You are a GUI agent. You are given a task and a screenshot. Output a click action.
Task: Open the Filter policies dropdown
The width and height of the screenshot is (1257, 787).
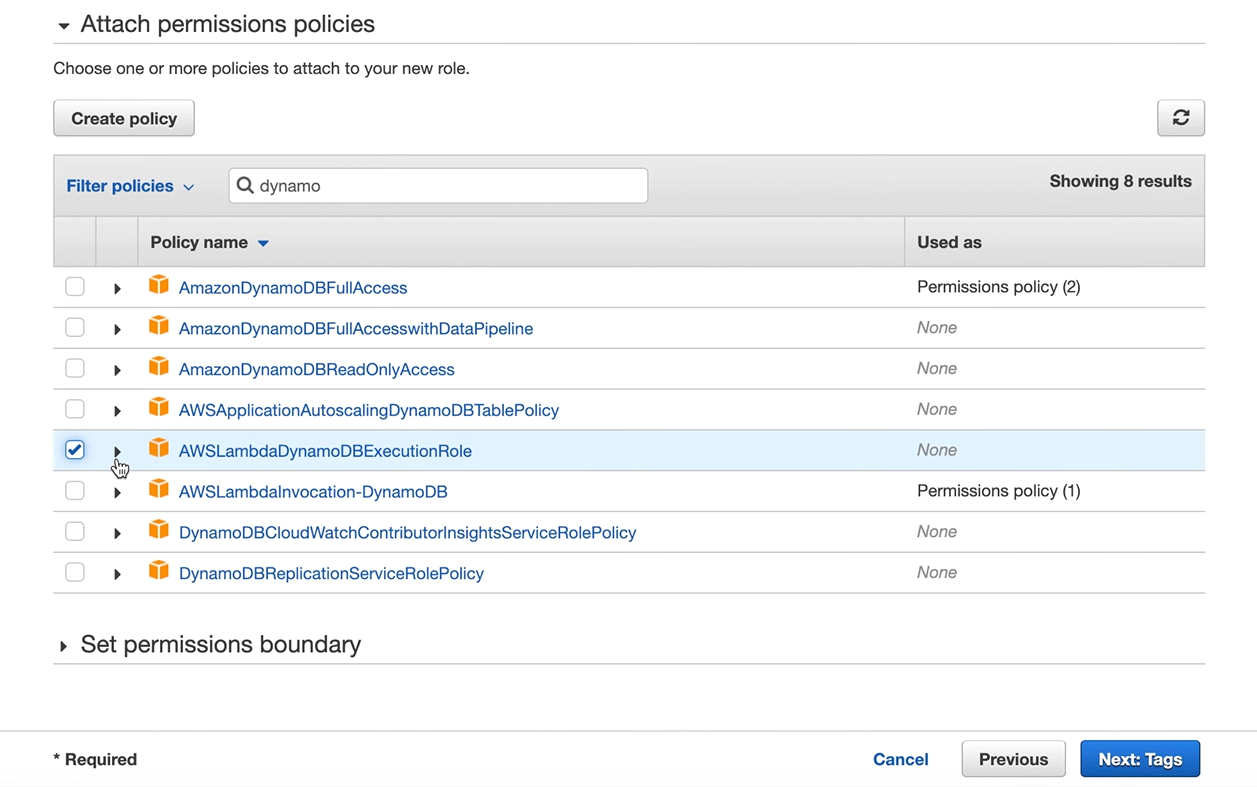pos(130,185)
